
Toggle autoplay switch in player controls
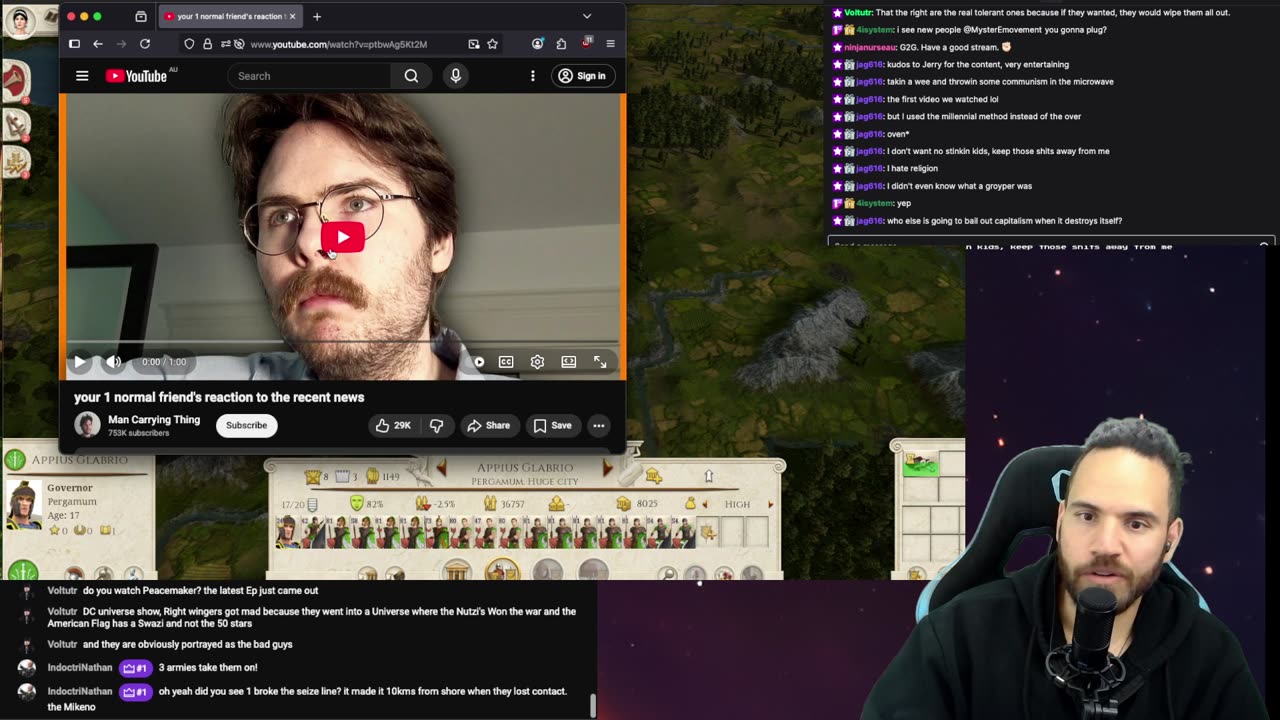[478, 362]
